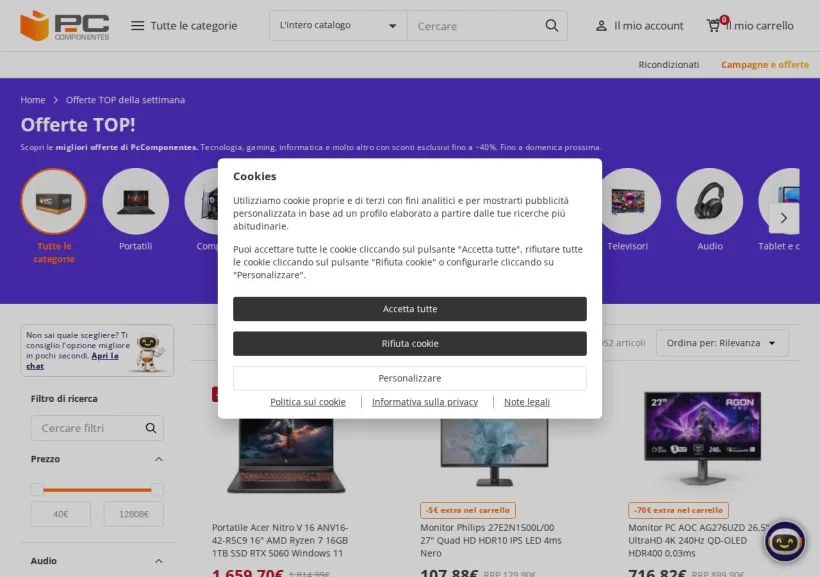Click Home breadcrumb link
This screenshot has height=577, width=820.
tap(33, 100)
